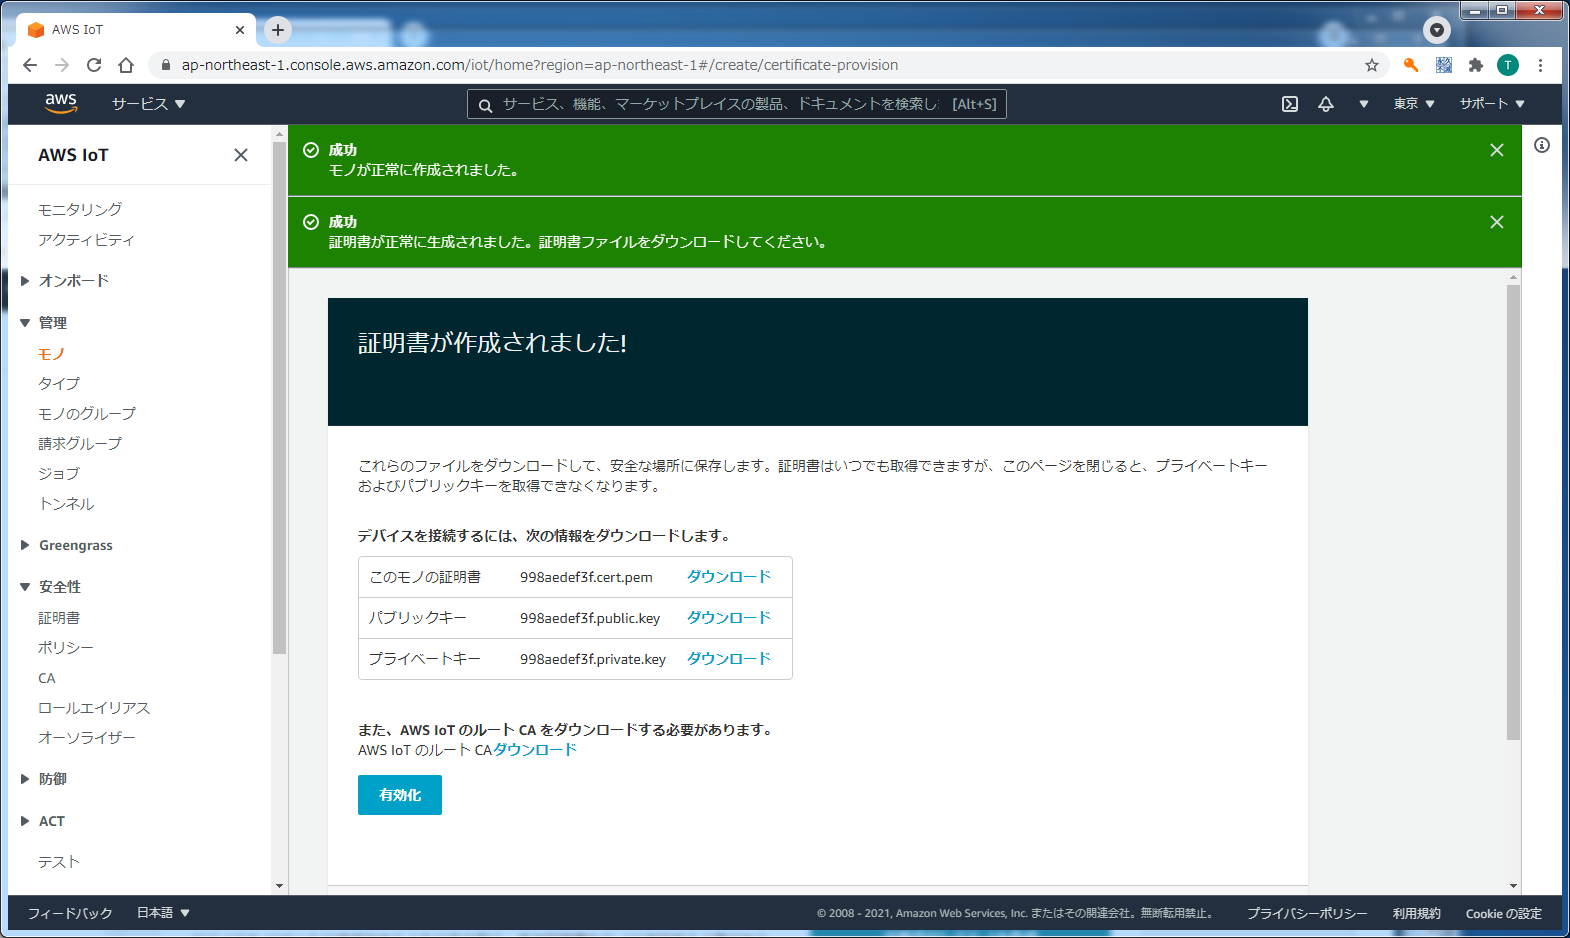Viewport: 1570px width, 938px height.
Task: Open 請求グループ in the sidebar
Action: tap(80, 443)
